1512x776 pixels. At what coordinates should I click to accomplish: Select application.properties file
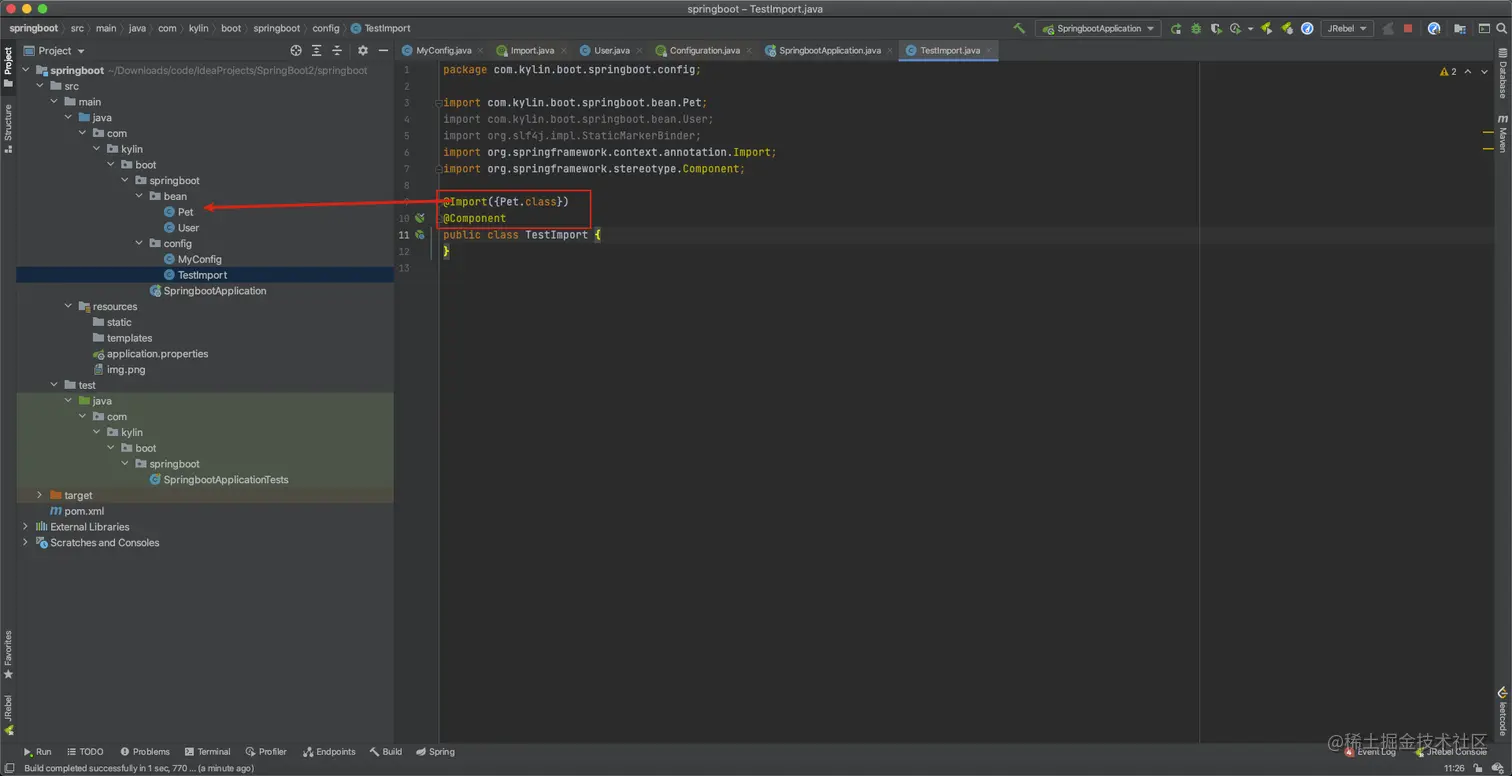(150, 354)
